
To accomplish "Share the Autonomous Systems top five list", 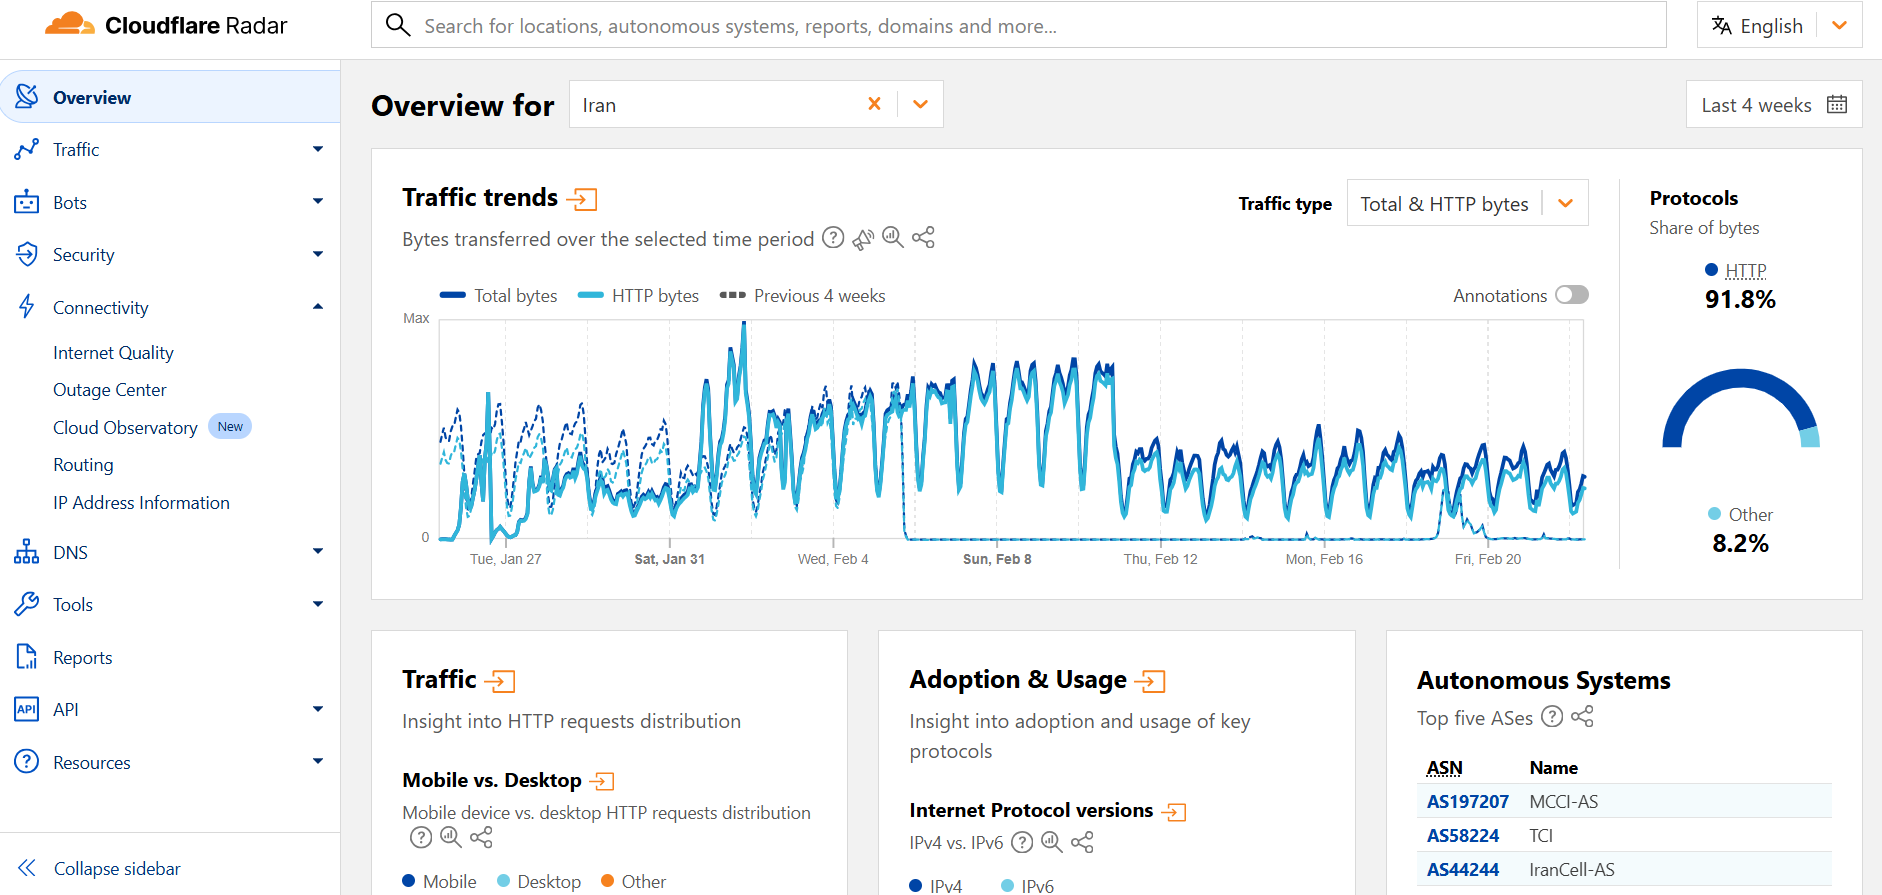I will click(1582, 717).
